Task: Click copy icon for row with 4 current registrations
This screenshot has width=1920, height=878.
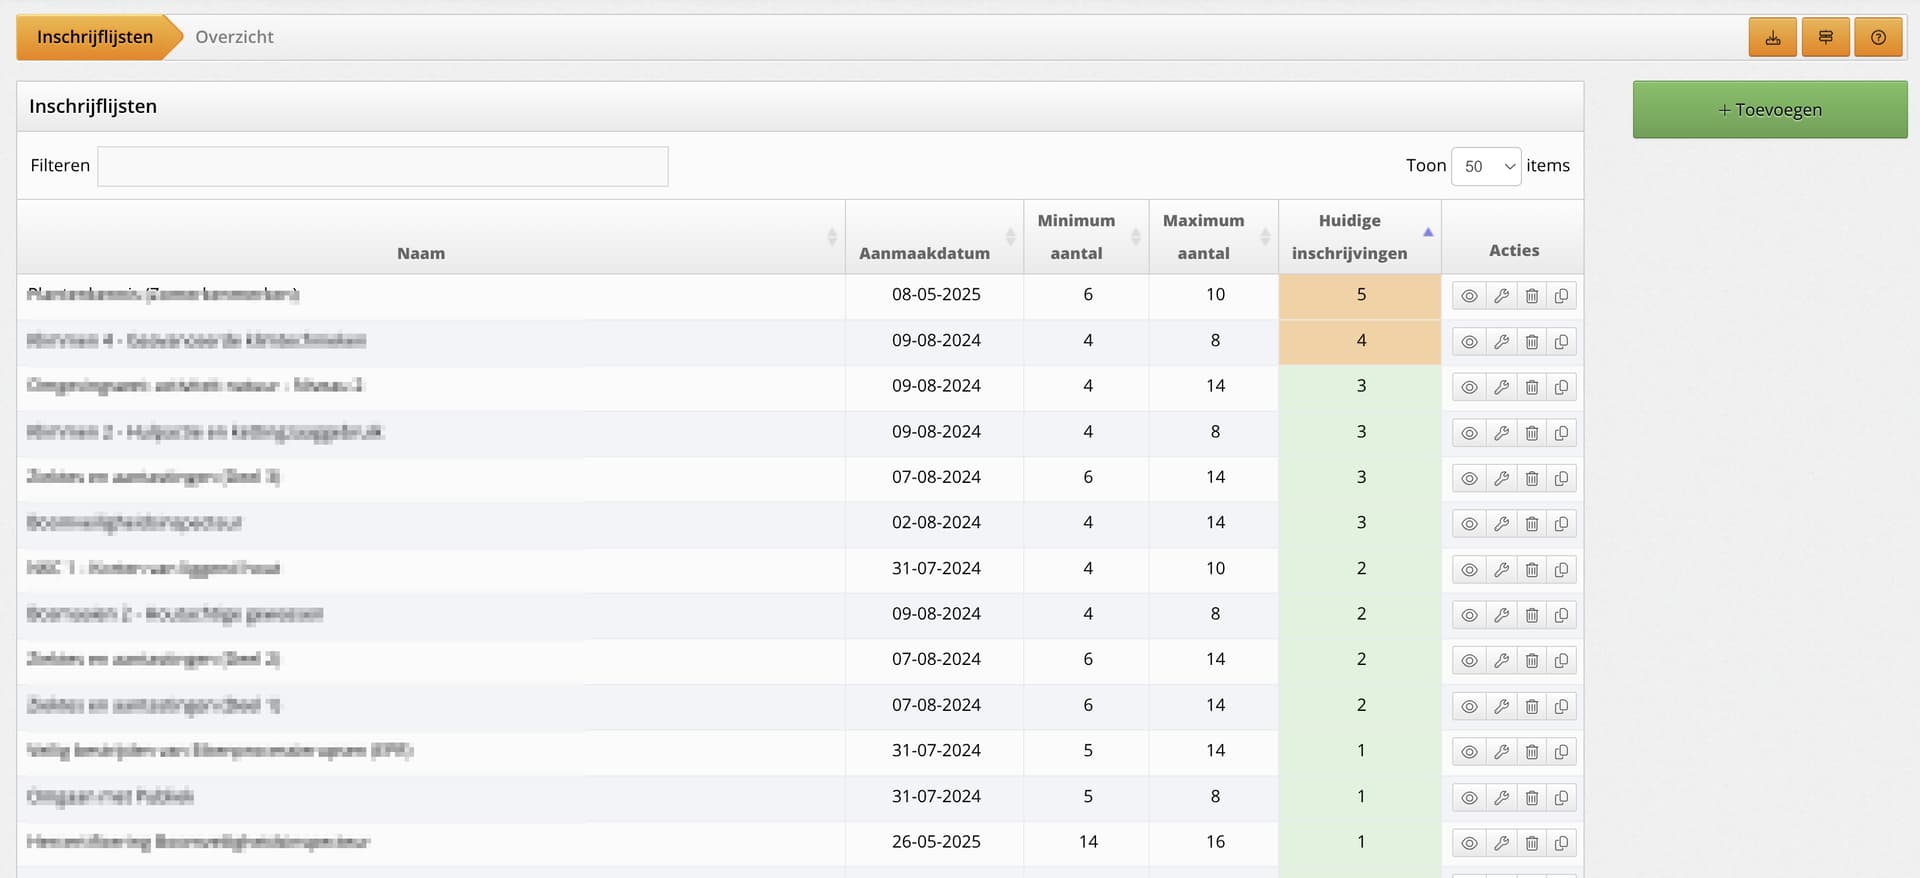Action: coord(1561,342)
